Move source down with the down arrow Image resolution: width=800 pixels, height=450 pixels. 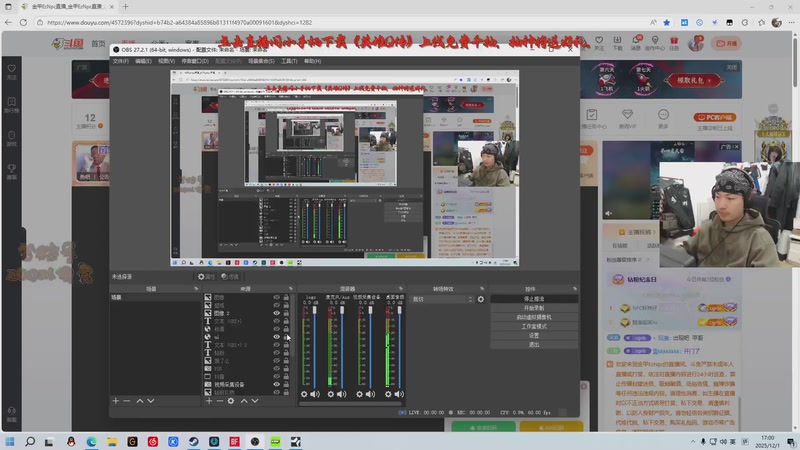point(255,401)
